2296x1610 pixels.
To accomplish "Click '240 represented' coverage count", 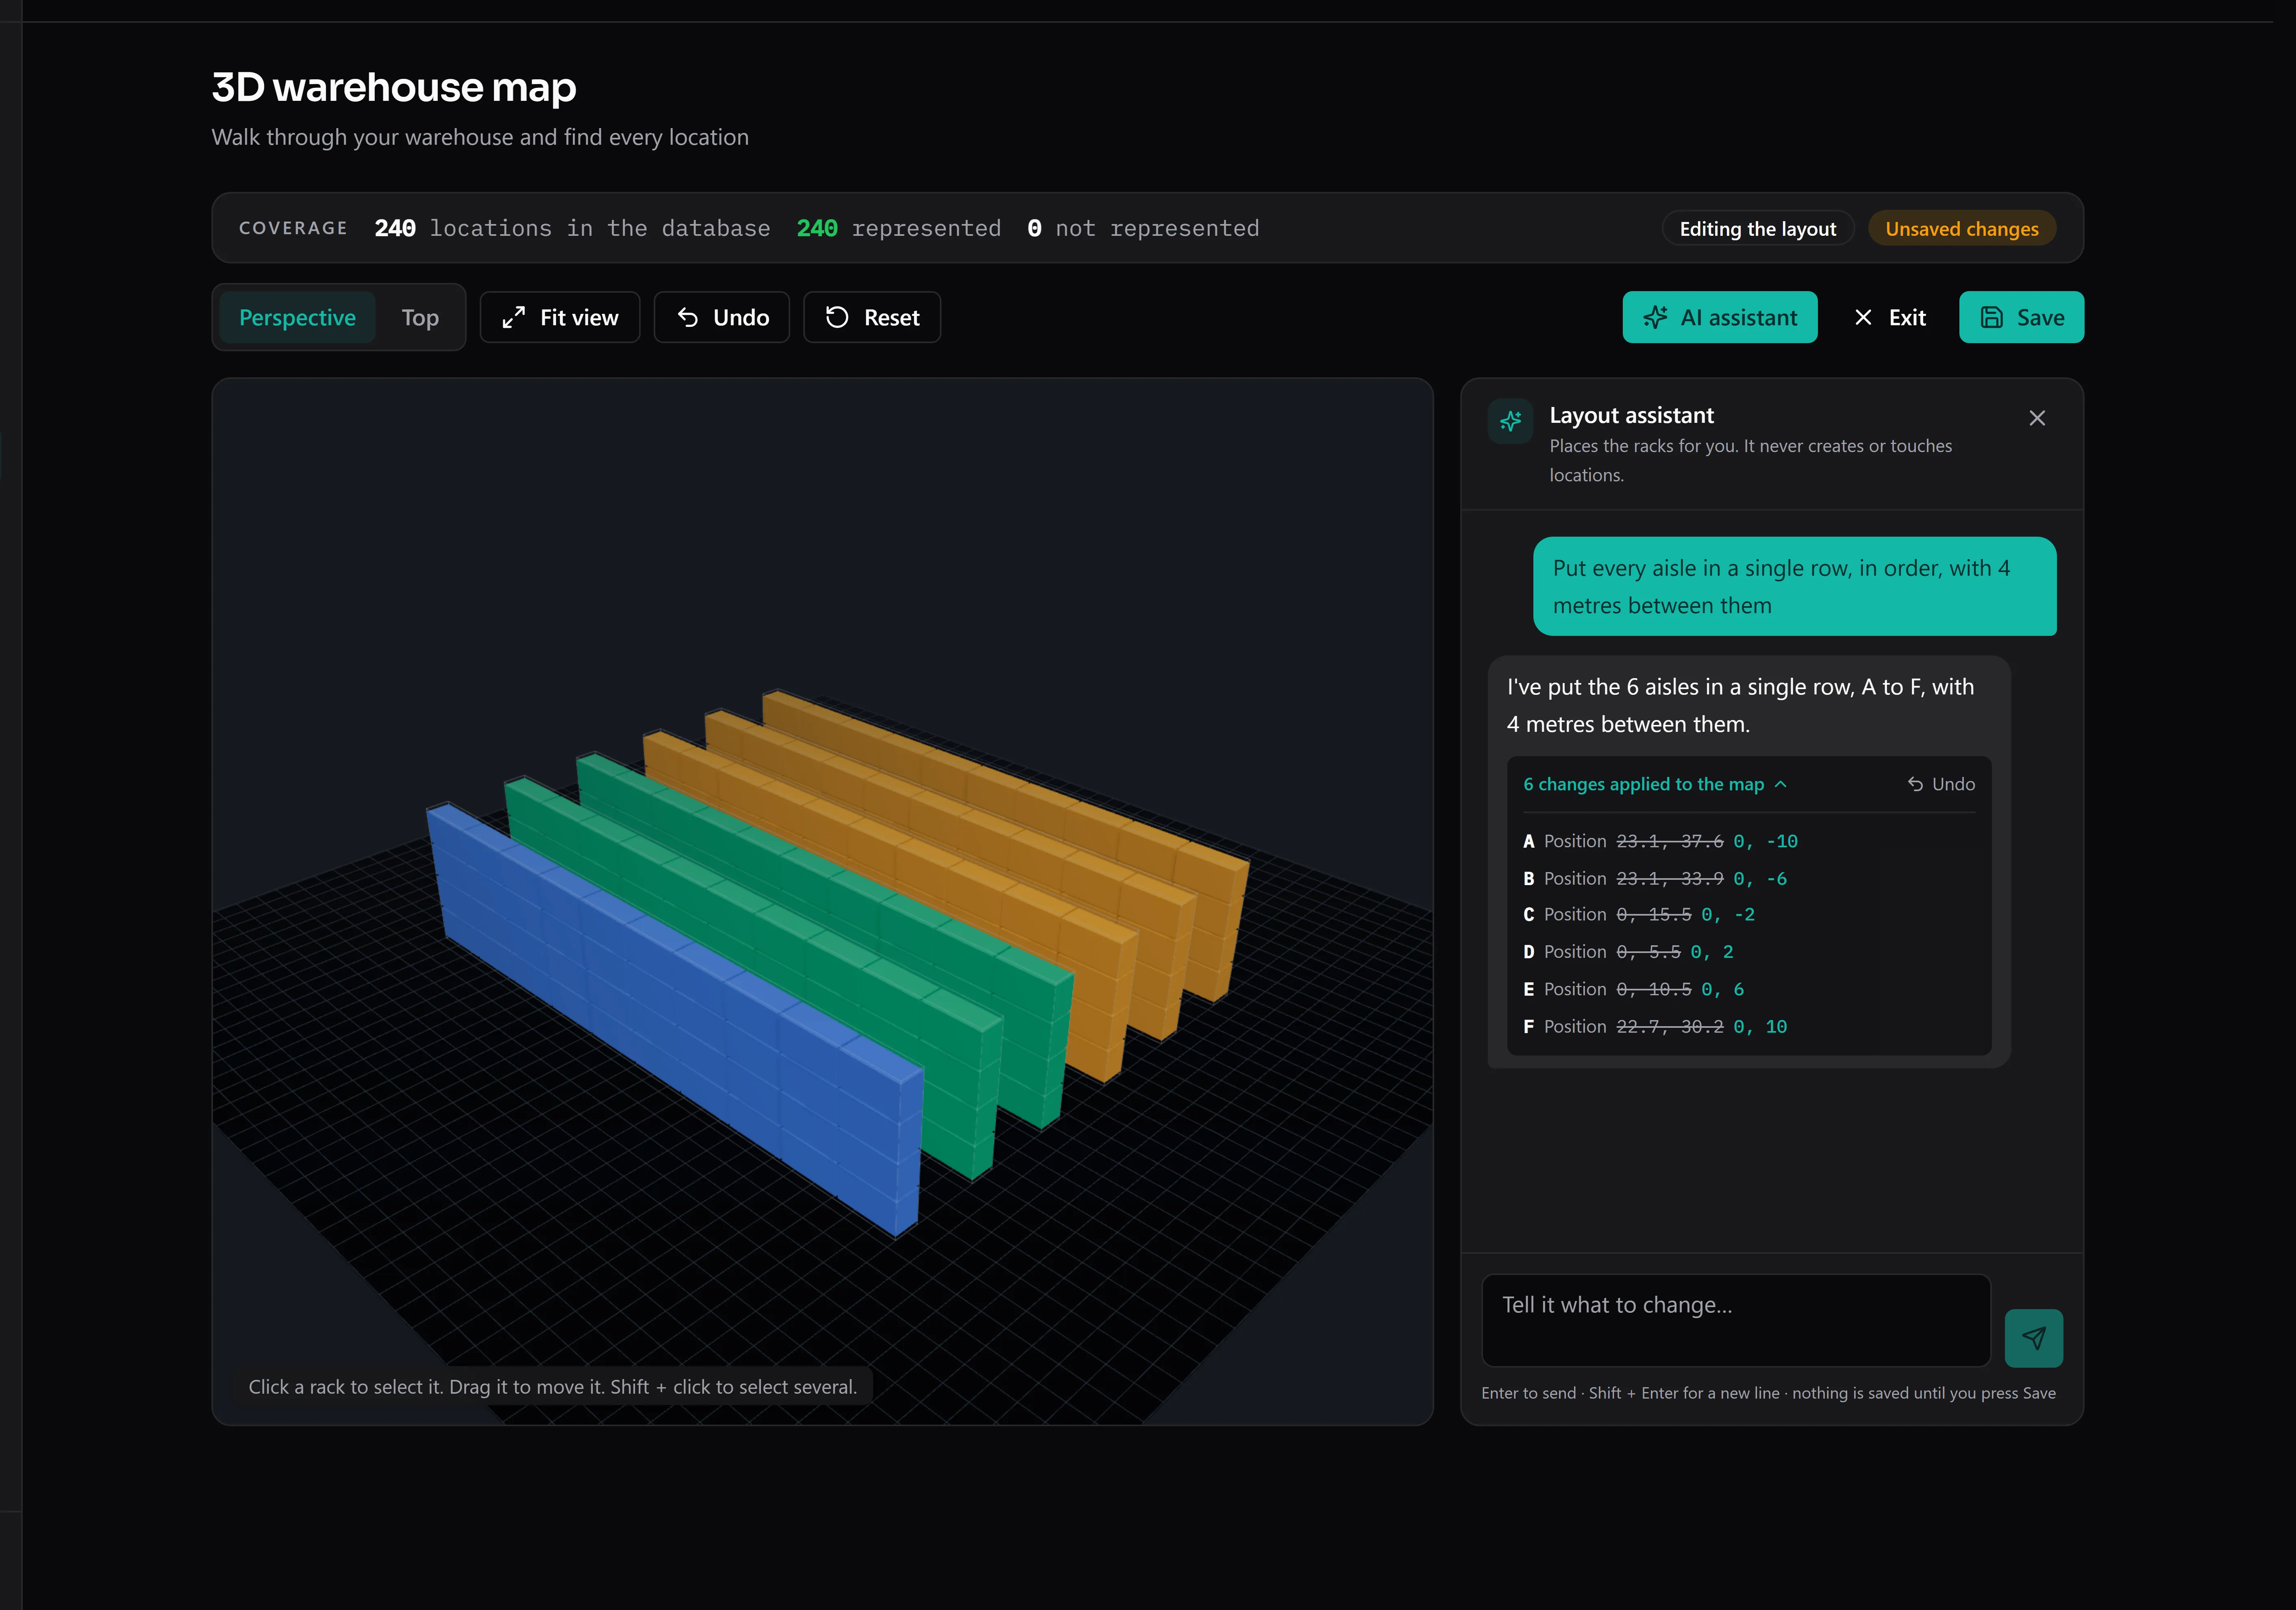I will tap(898, 228).
